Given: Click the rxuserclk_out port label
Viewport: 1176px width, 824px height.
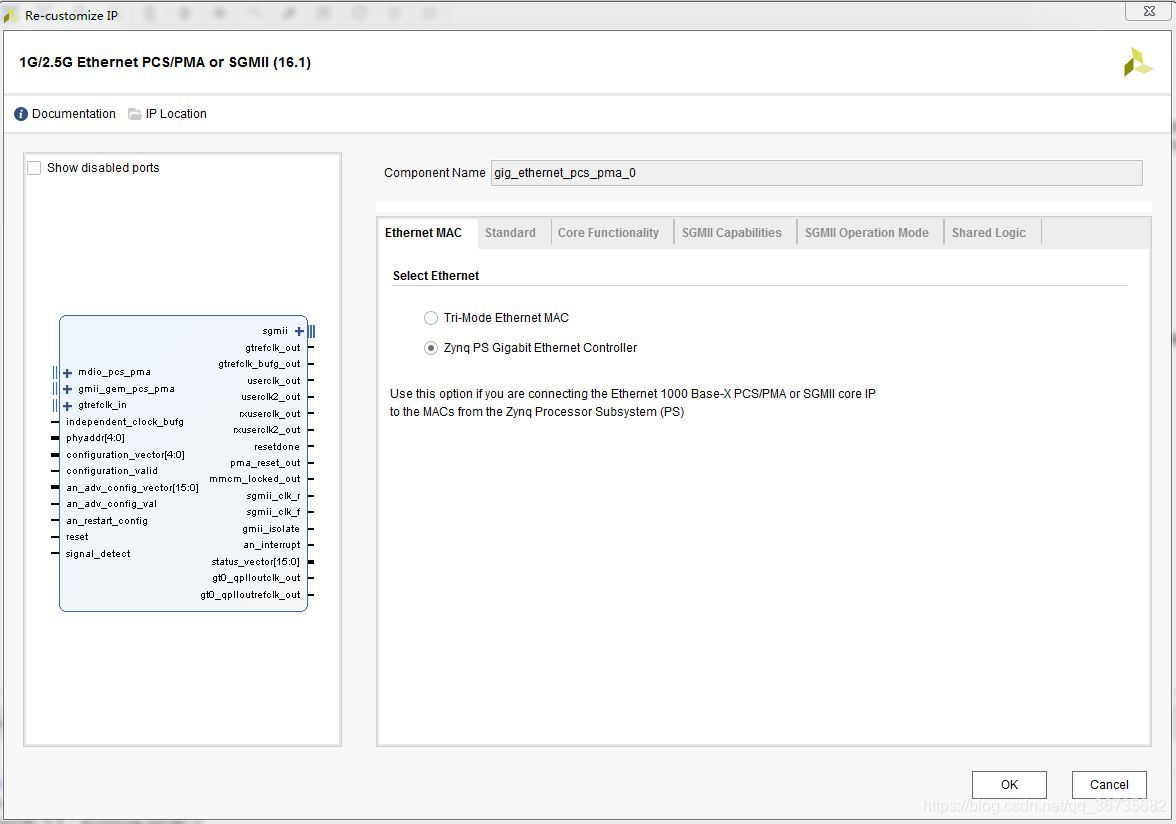Looking at the screenshot, I should 269,414.
